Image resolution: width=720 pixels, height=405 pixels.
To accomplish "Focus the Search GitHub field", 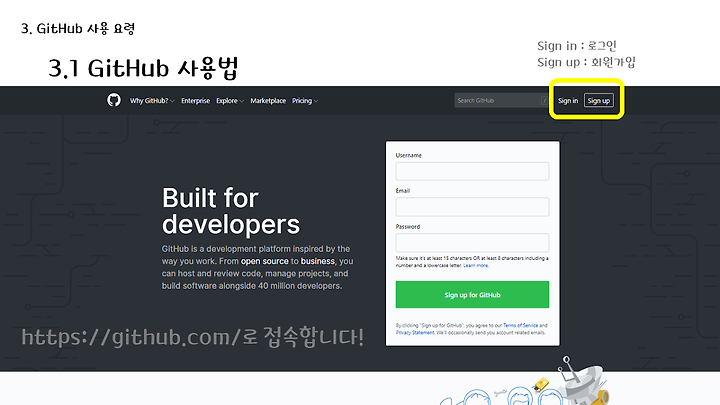I will [501, 100].
